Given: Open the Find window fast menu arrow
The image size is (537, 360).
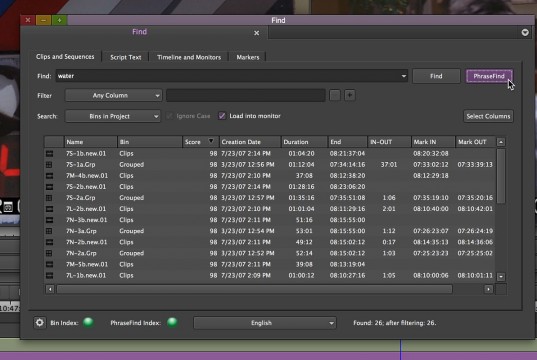Looking at the screenshot, I should [525, 33].
